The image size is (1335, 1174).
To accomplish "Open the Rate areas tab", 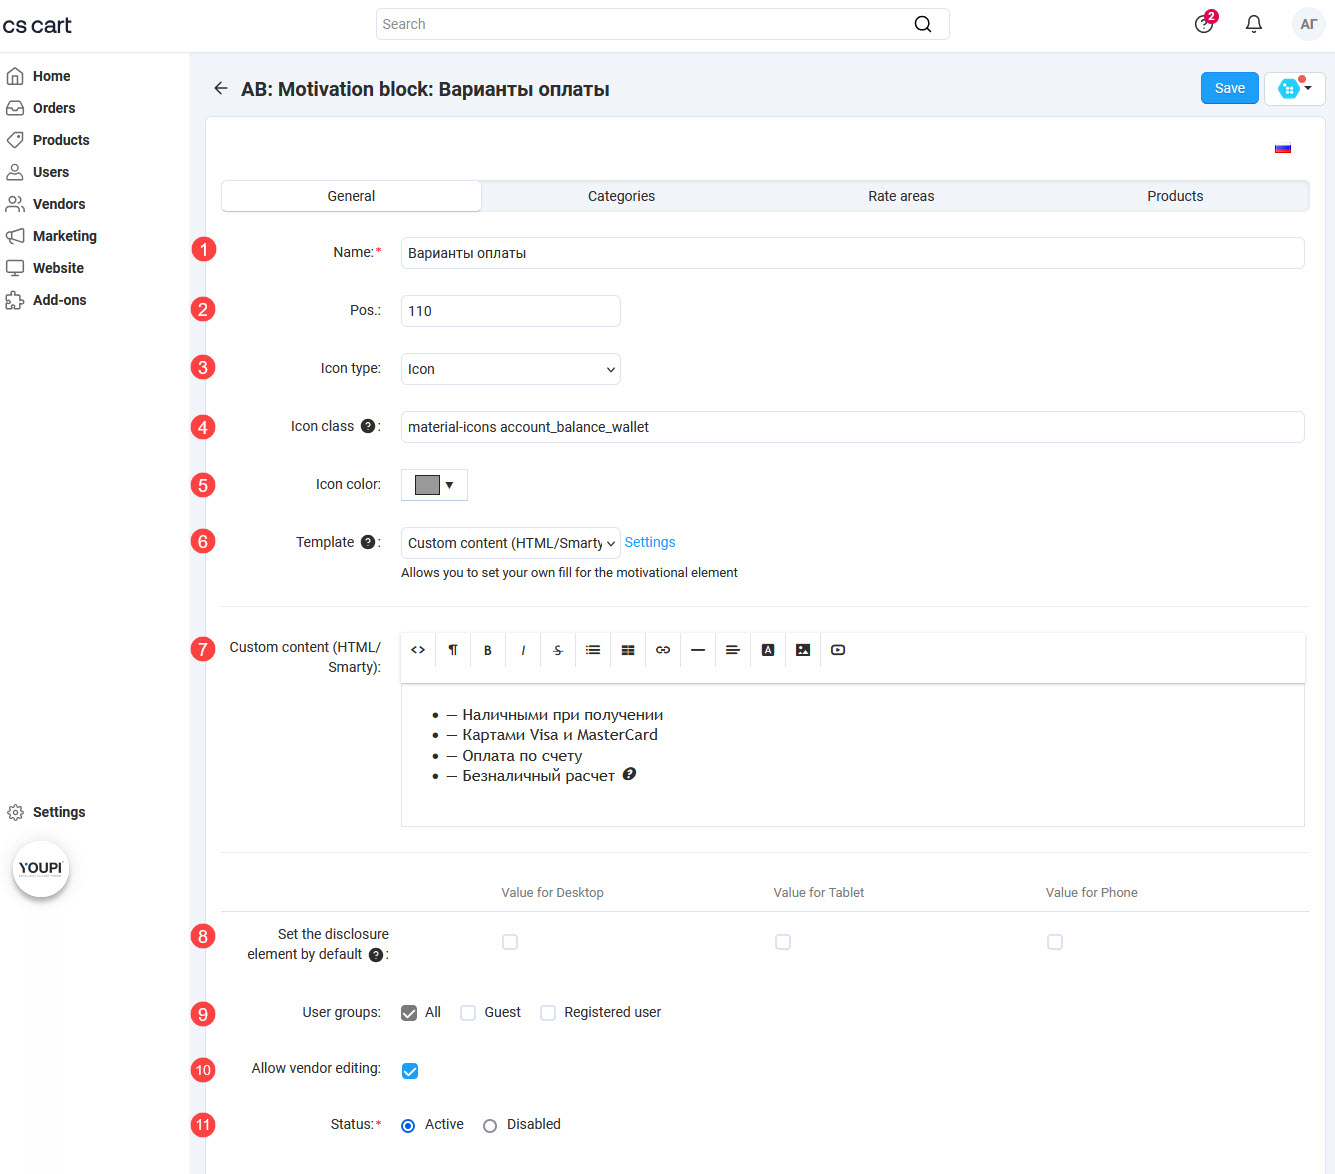I will click(x=901, y=196).
